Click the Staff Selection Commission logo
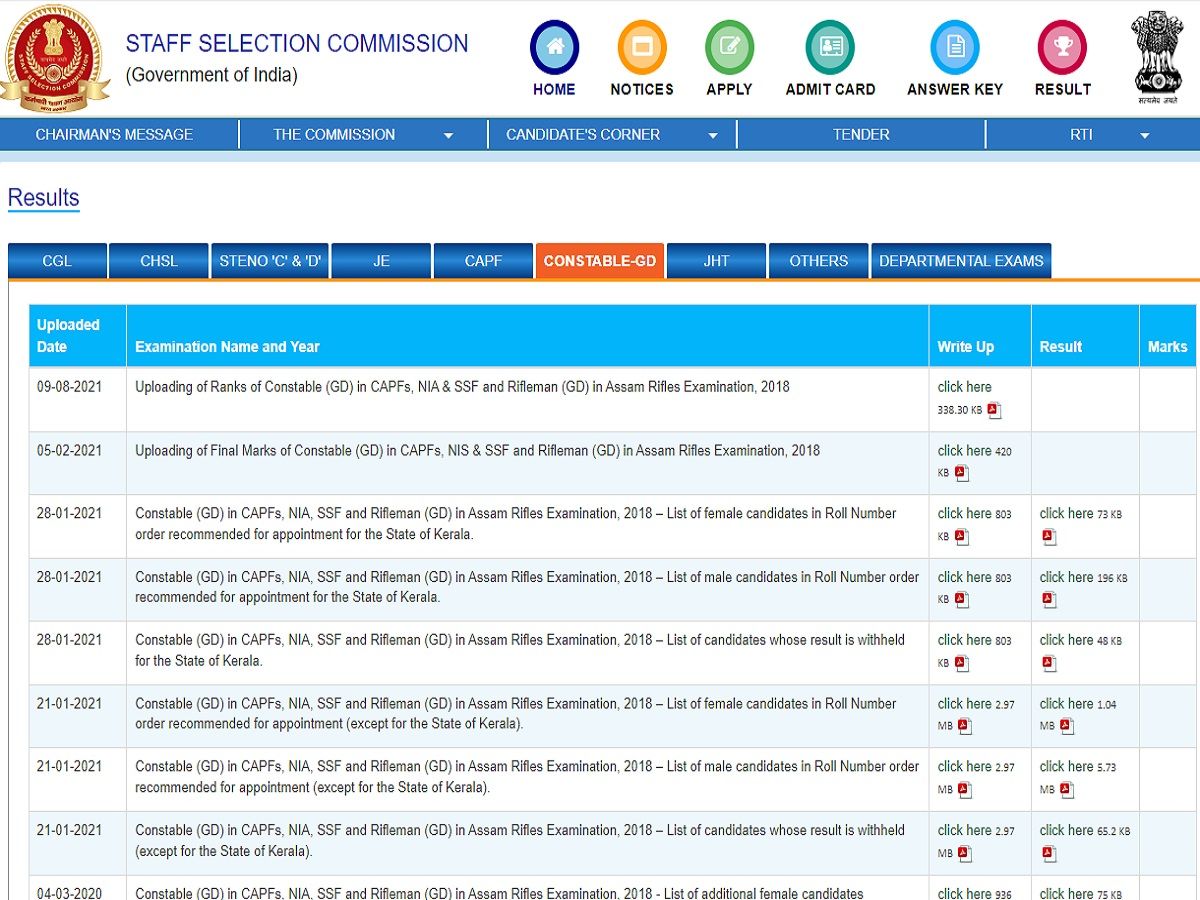The height and width of the screenshot is (900, 1200). coord(53,57)
